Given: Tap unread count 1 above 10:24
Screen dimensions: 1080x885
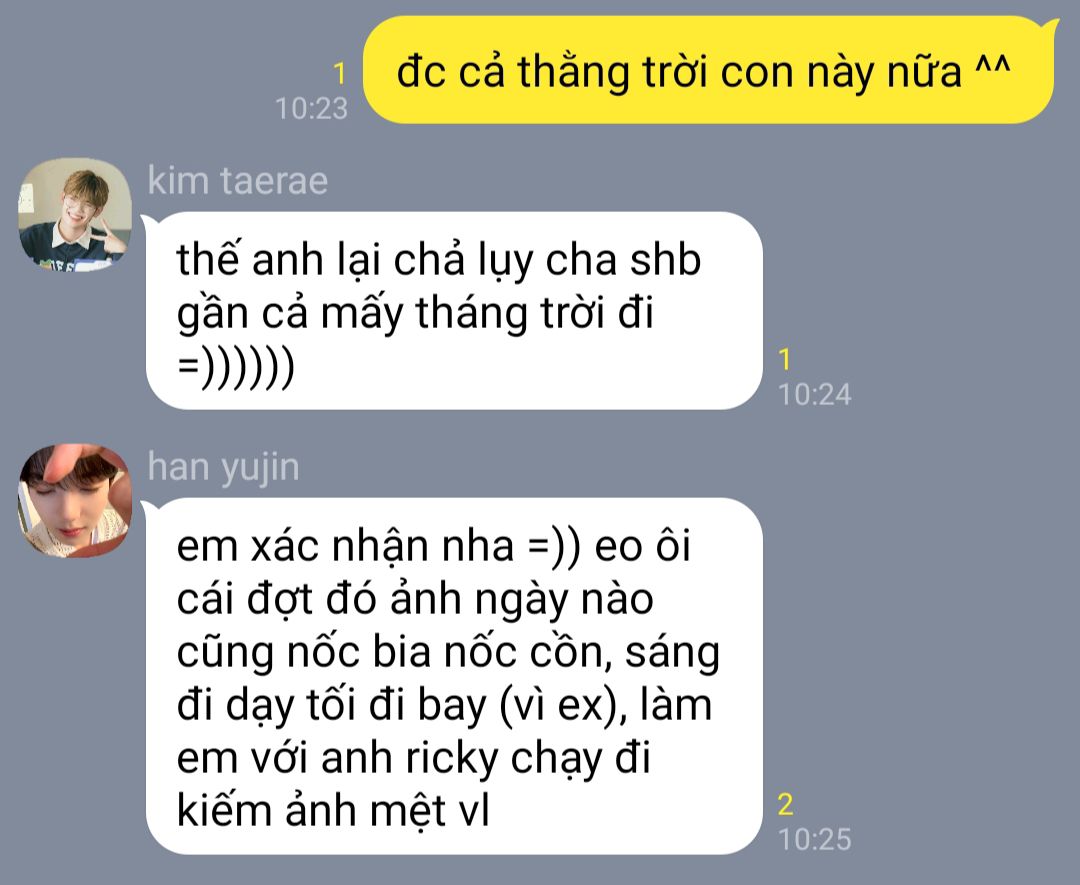Looking at the screenshot, I should pos(785,360).
